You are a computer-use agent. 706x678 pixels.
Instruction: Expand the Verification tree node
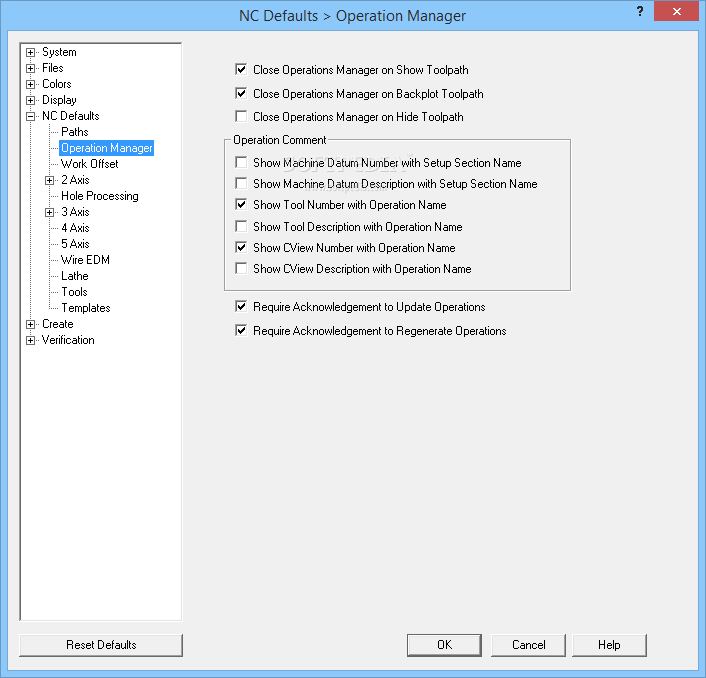30,340
